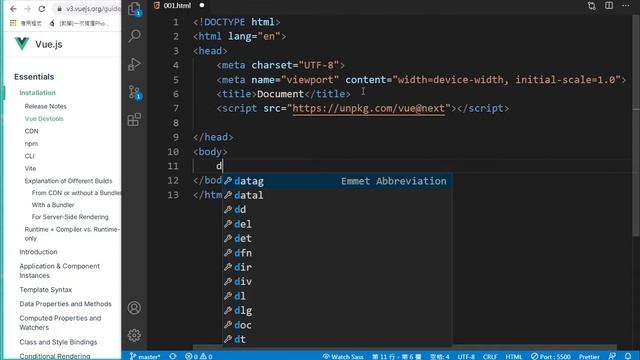Choose the dfn suggestion
Image resolution: width=640 pixels, height=360 pixels.
[x=337, y=253]
